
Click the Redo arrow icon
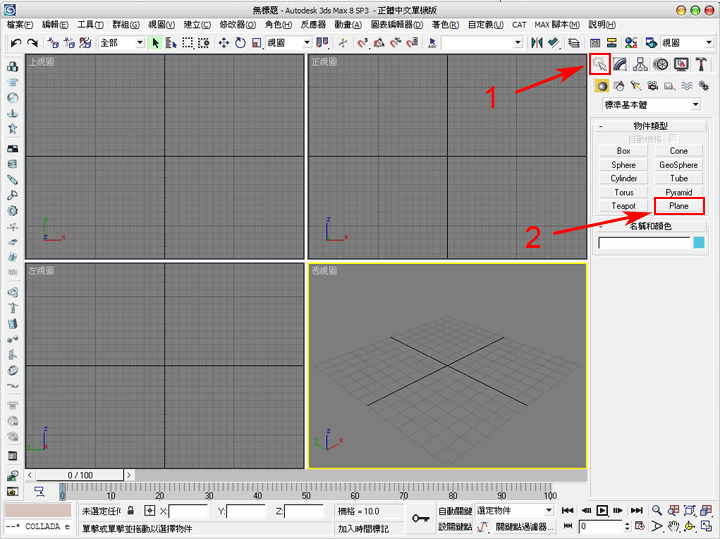click(x=32, y=43)
